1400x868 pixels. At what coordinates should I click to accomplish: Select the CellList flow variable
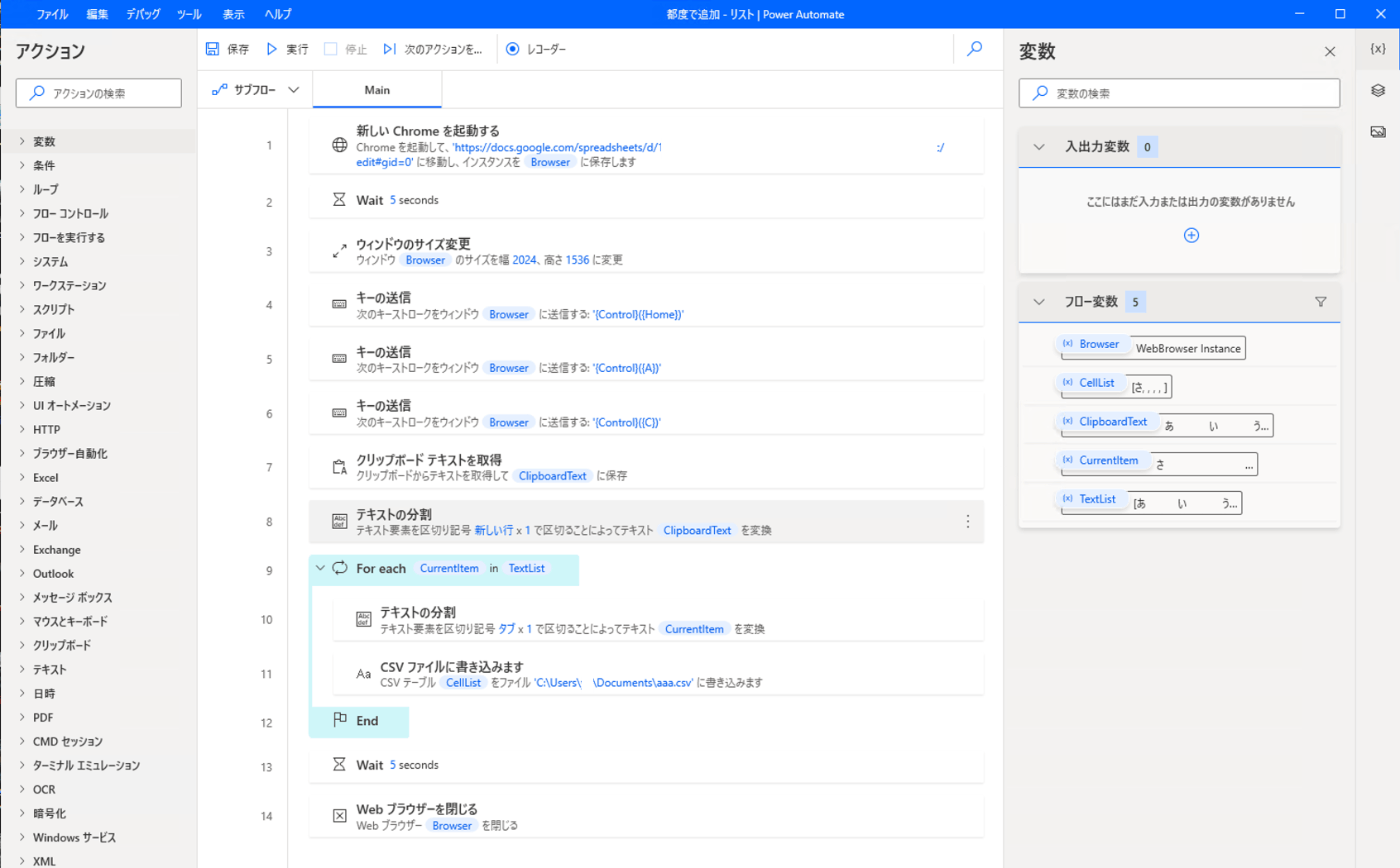pyautogui.click(x=1089, y=383)
